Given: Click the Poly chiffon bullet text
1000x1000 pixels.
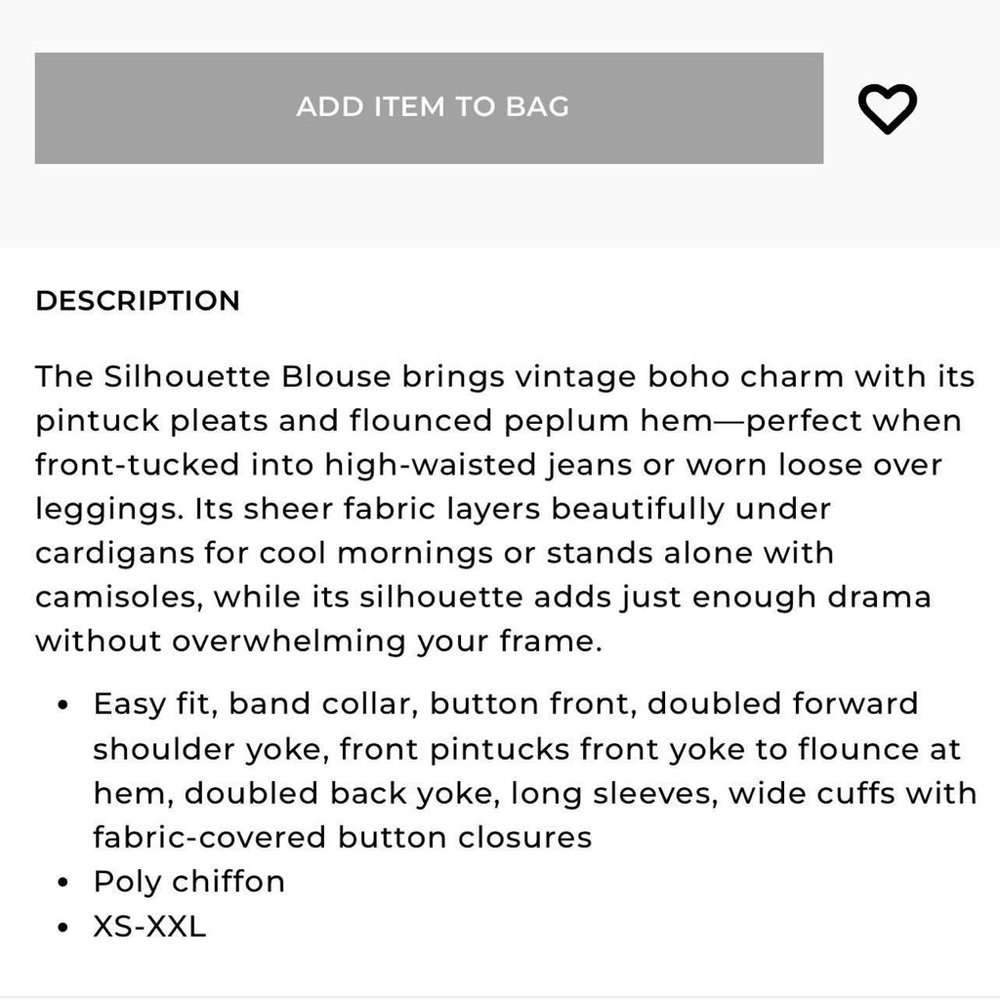Looking at the screenshot, I should pos(189,881).
